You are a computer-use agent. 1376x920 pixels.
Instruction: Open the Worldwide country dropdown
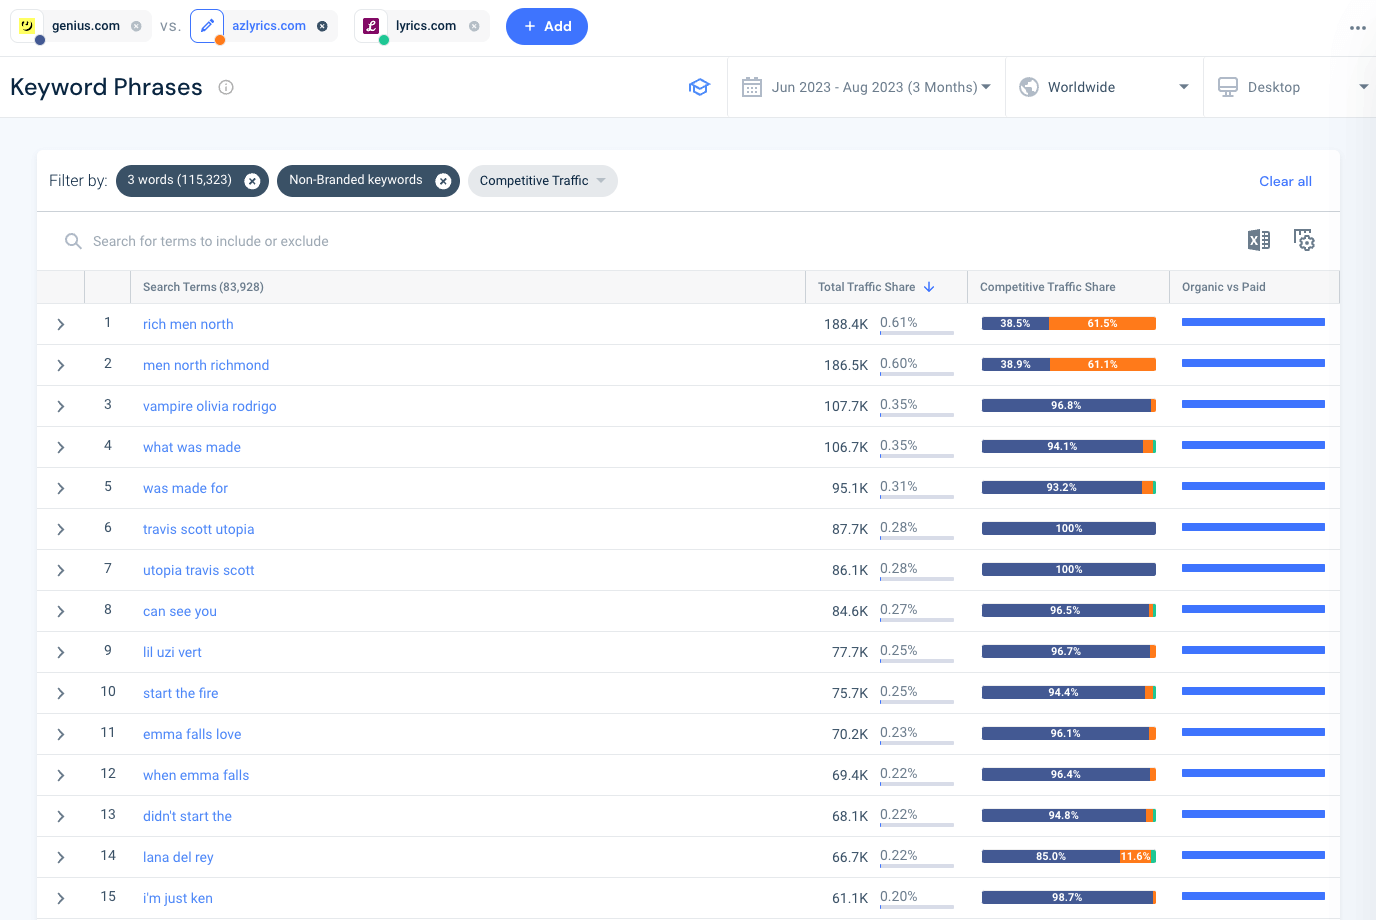pos(1104,87)
